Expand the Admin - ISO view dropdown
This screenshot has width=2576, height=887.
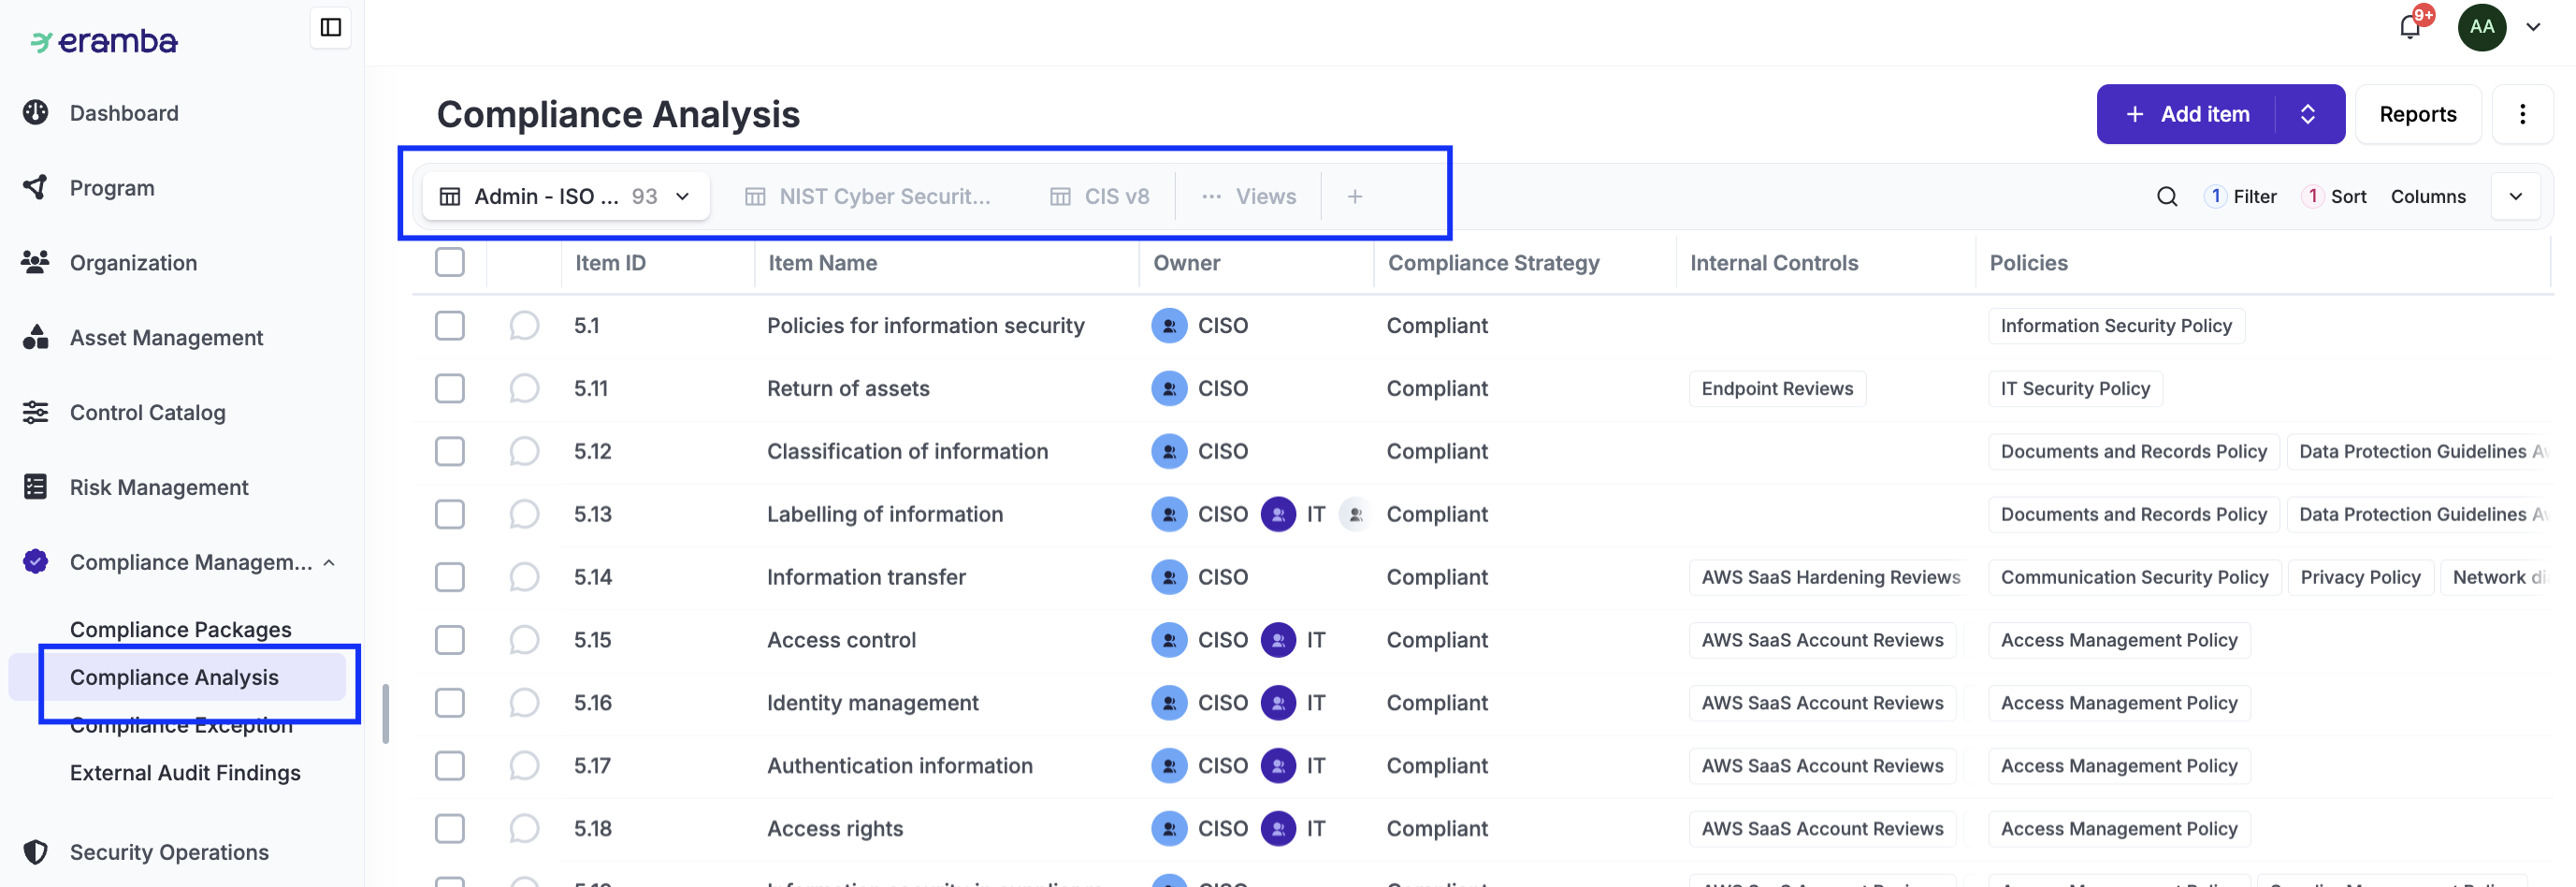pyautogui.click(x=683, y=197)
